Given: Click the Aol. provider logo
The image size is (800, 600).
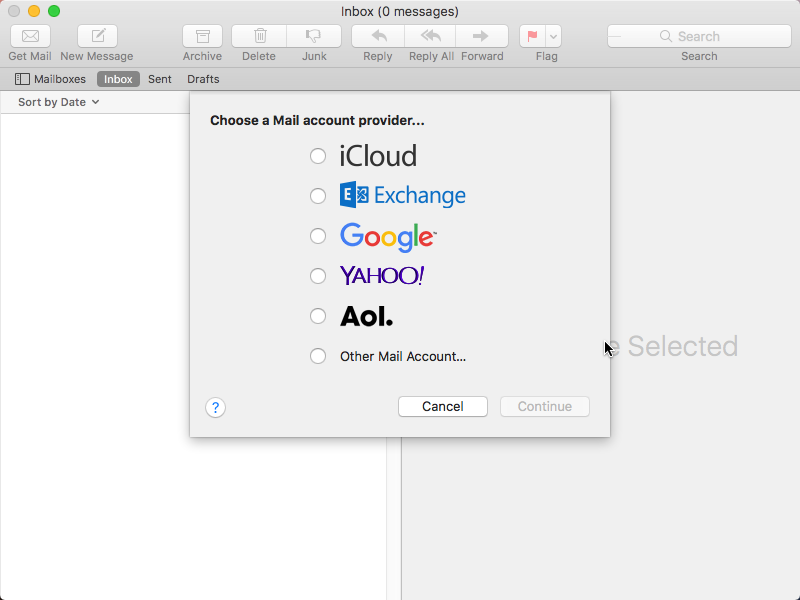Looking at the screenshot, I should (366, 316).
